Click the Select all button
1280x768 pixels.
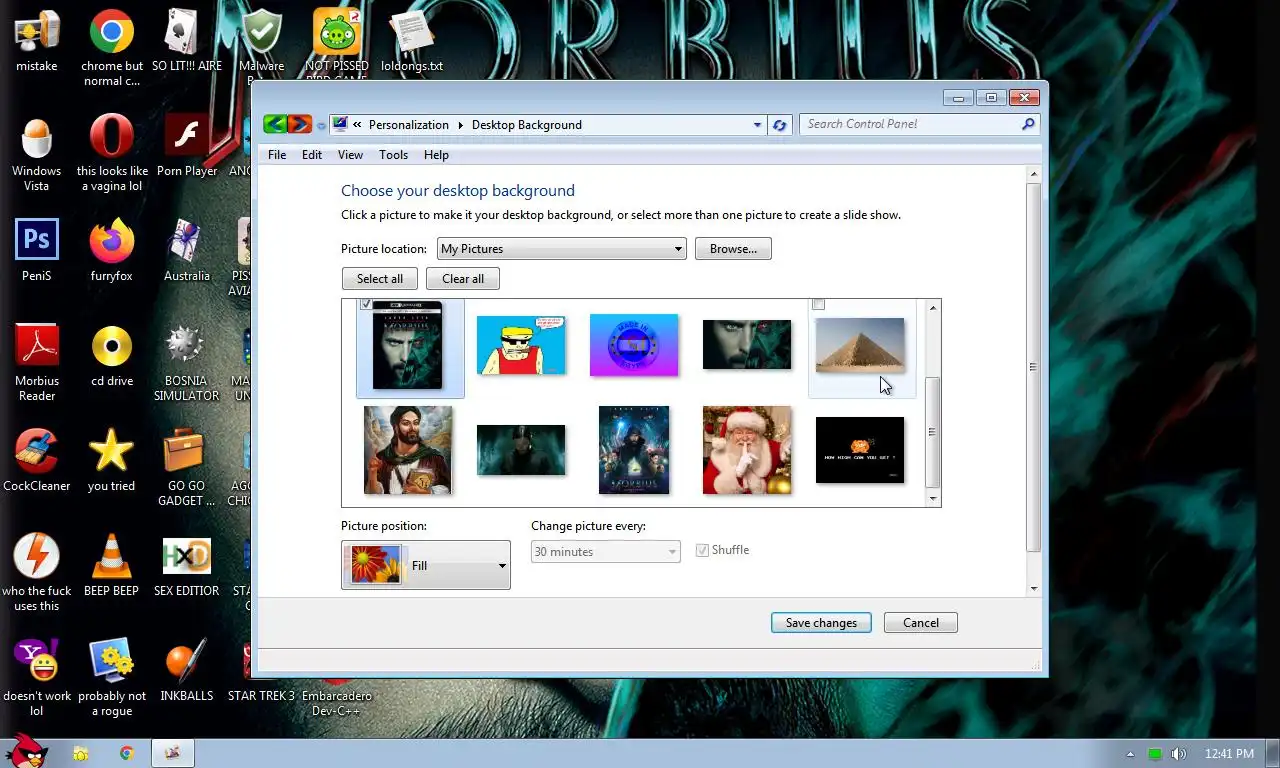pos(380,279)
